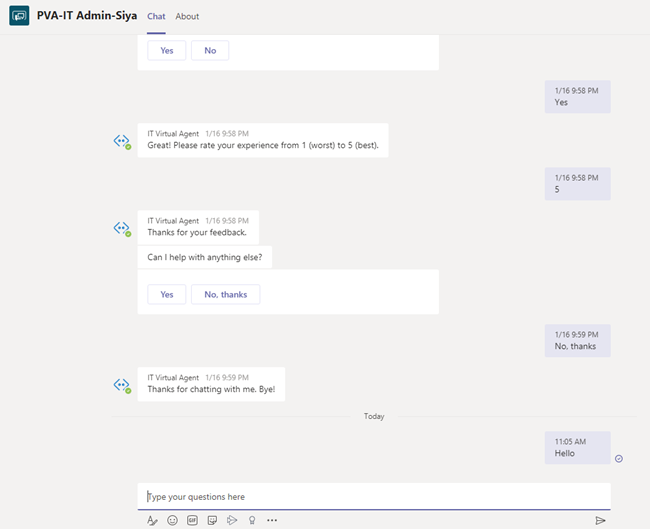Focus the 'Type your questions here' box

pyautogui.click(x=374, y=497)
